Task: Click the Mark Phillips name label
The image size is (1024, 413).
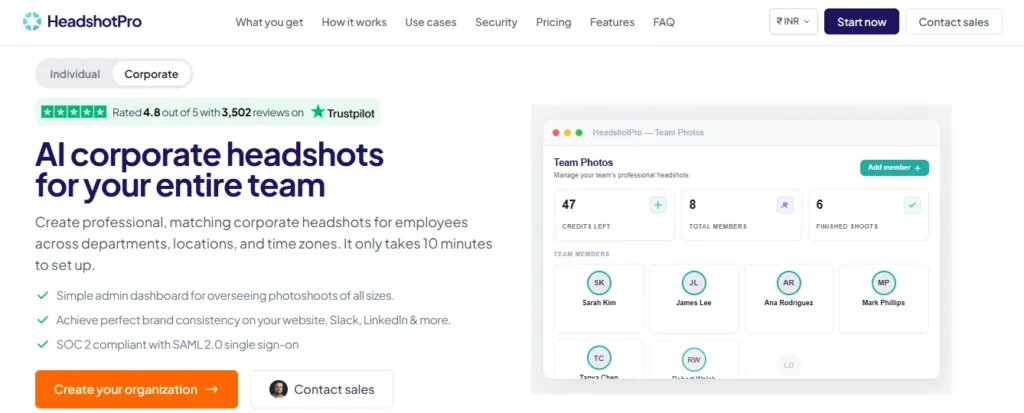Action: [x=884, y=303]
